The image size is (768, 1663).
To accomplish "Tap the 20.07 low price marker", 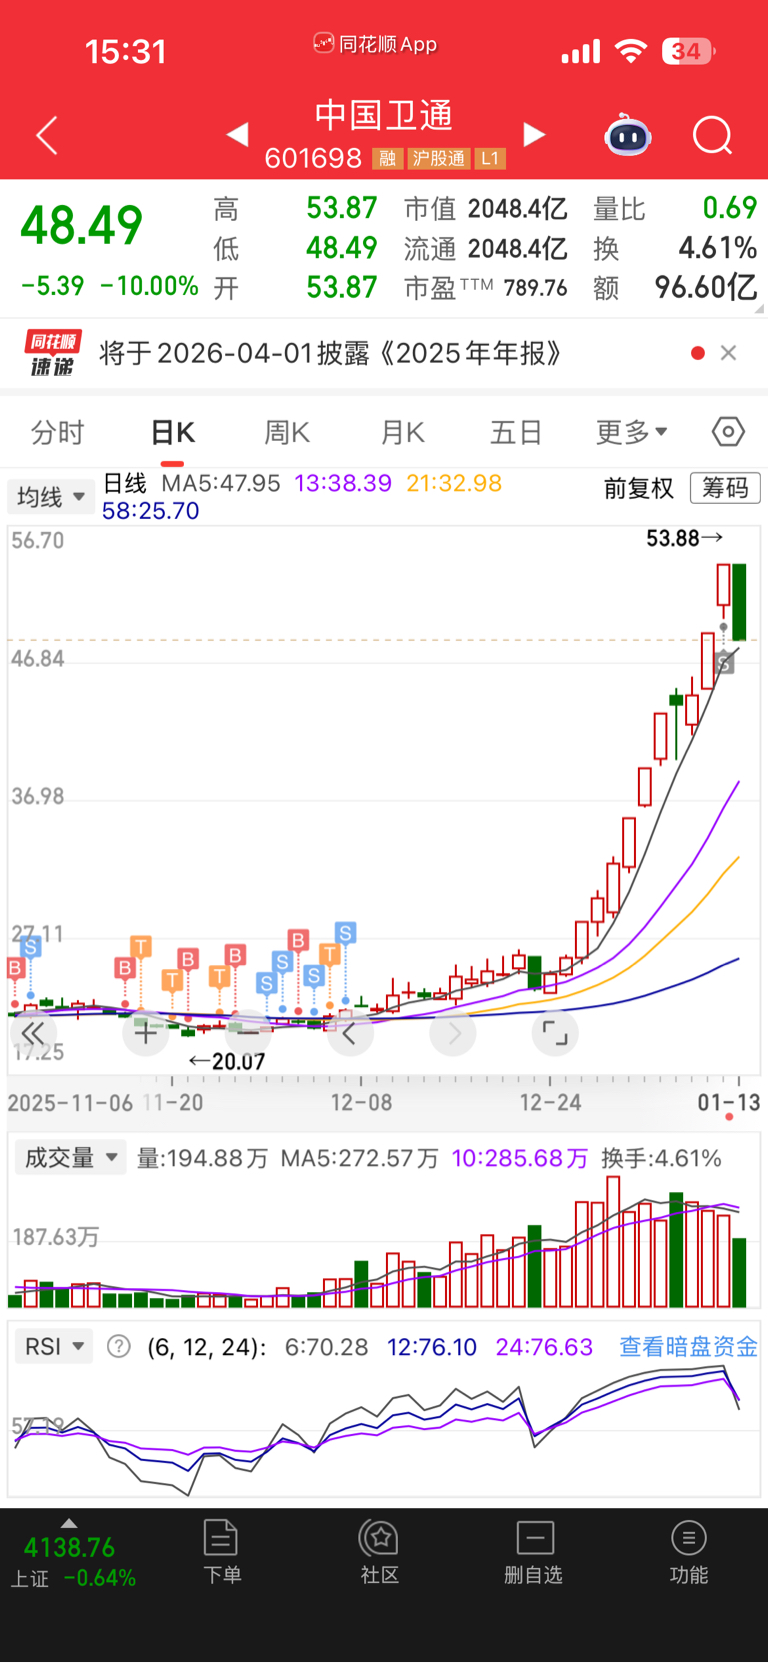I will (227, 1061).
